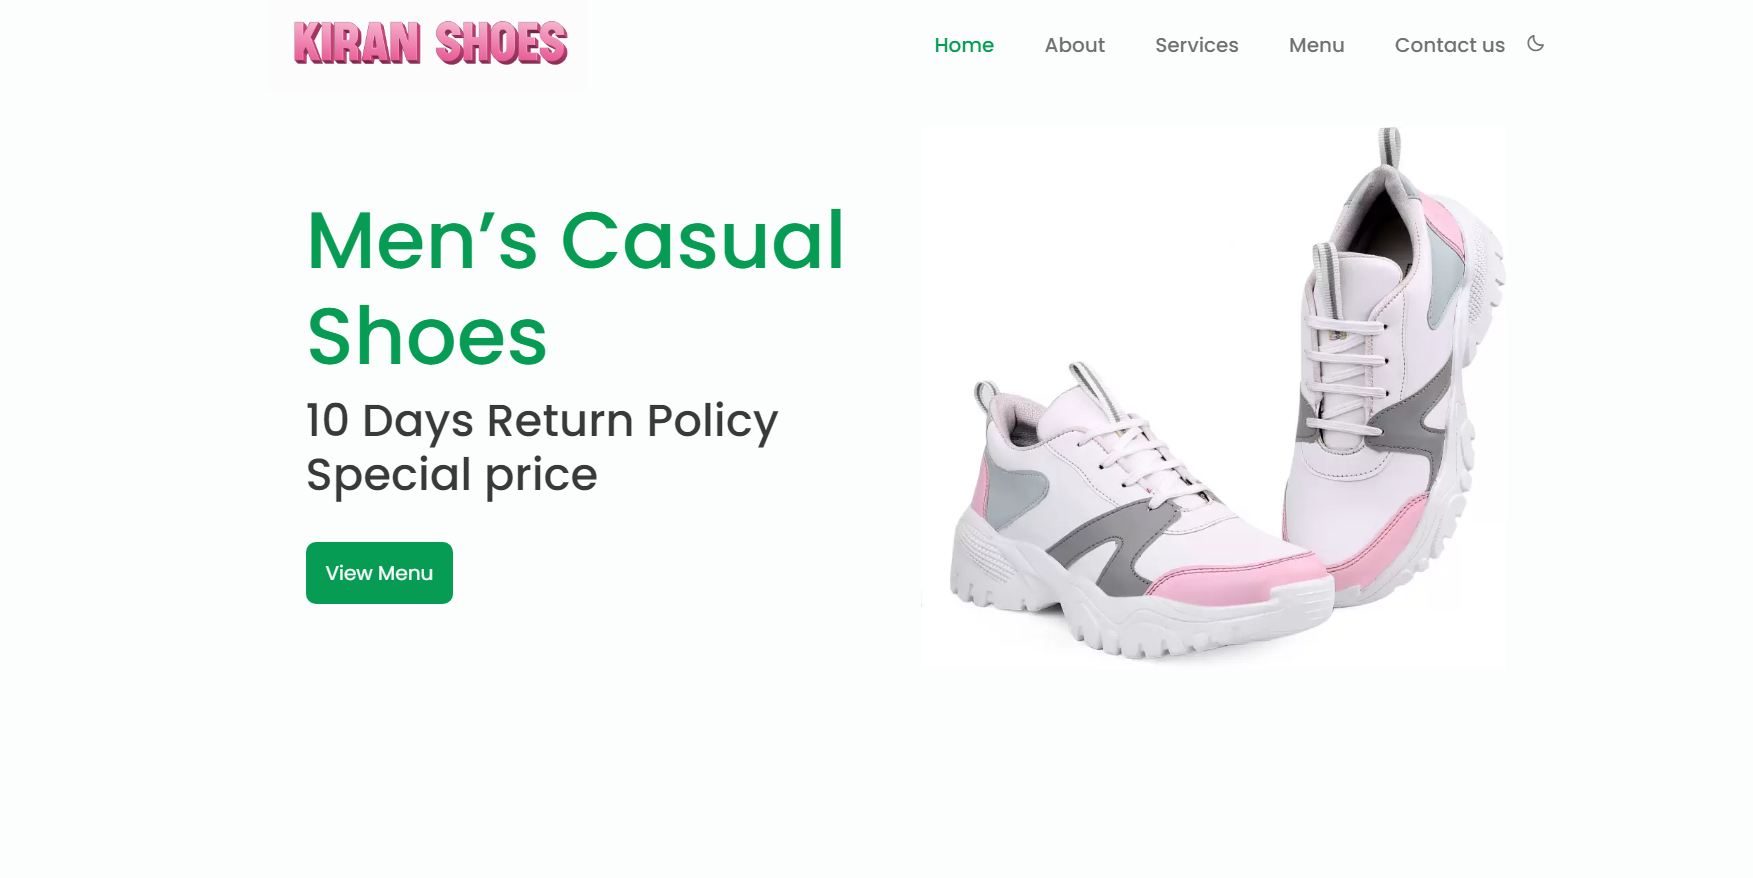Click the heel pull loop of upright sneaker

[1389, 147]
